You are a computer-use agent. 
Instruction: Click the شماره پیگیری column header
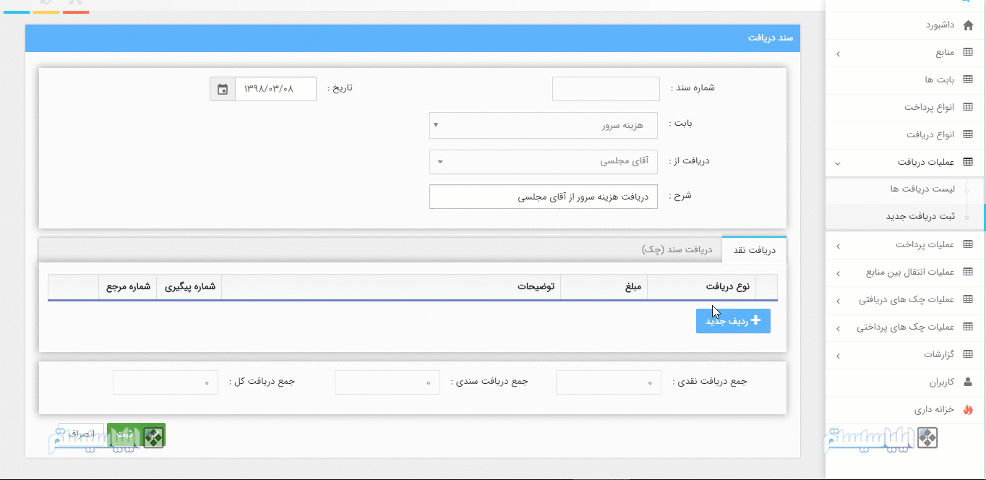[x=190, y=287]
